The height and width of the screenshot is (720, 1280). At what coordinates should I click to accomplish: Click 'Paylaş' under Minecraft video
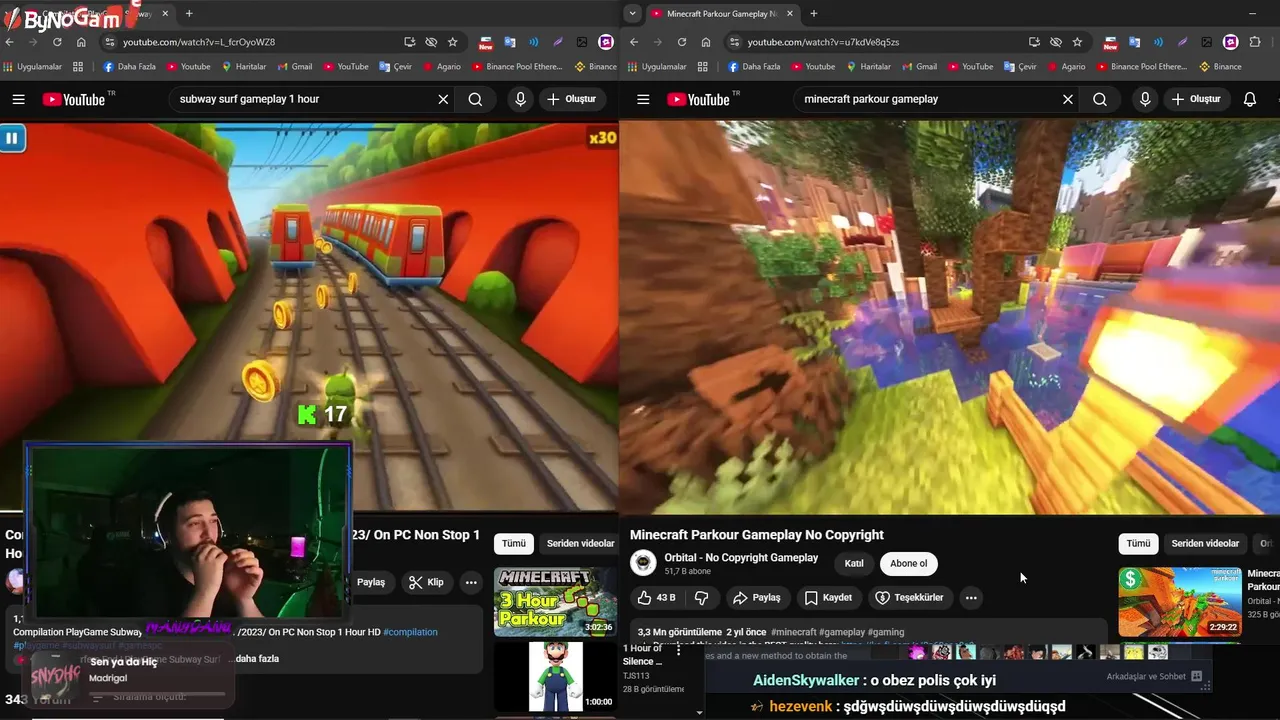(757, 597)
